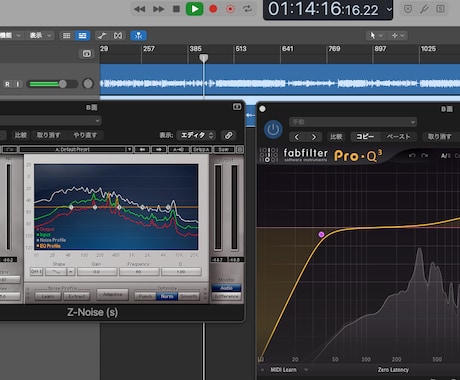Viewport: 460px width, 380px height.
Task: Click the Z-Noise window expand icon
Action: point(237,107)
